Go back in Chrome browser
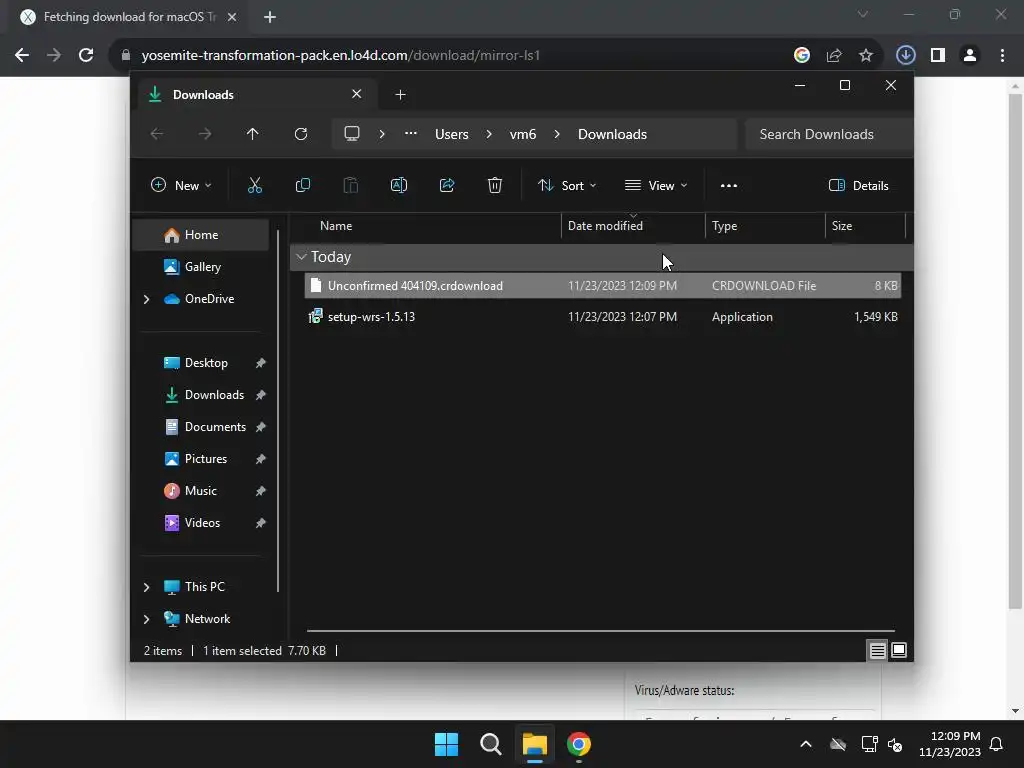1024x768 pixels. (22, 55)
